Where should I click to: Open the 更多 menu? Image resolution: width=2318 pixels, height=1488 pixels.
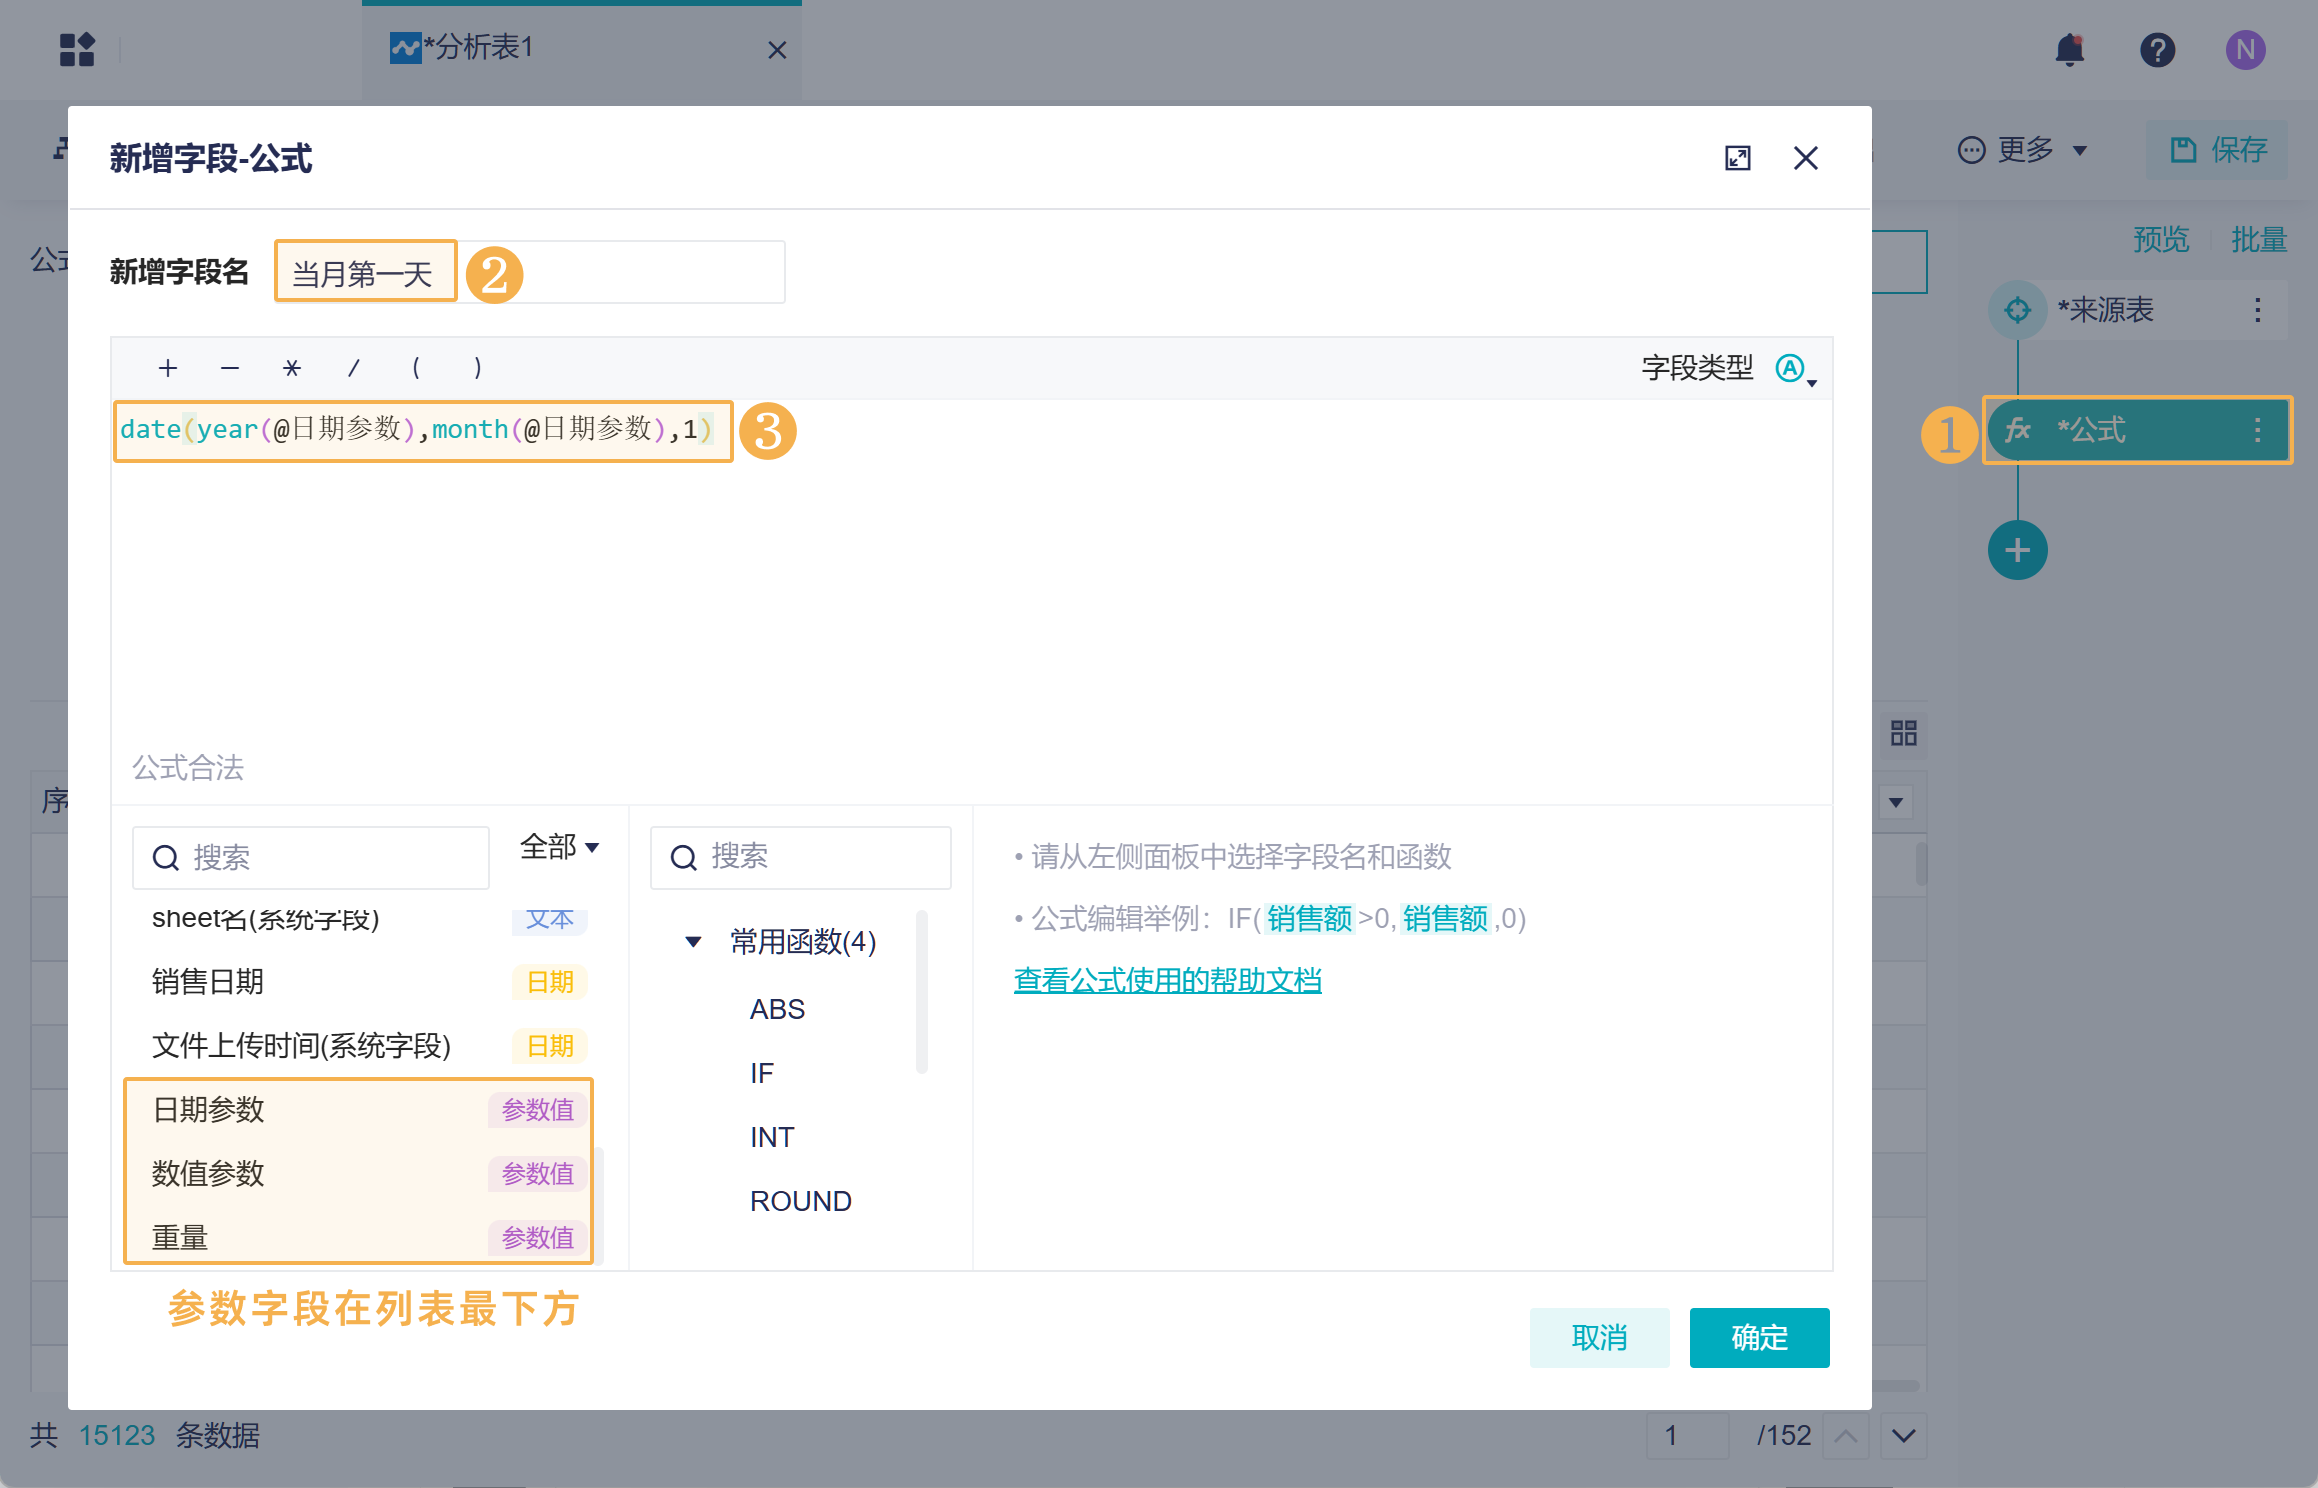2022,150
